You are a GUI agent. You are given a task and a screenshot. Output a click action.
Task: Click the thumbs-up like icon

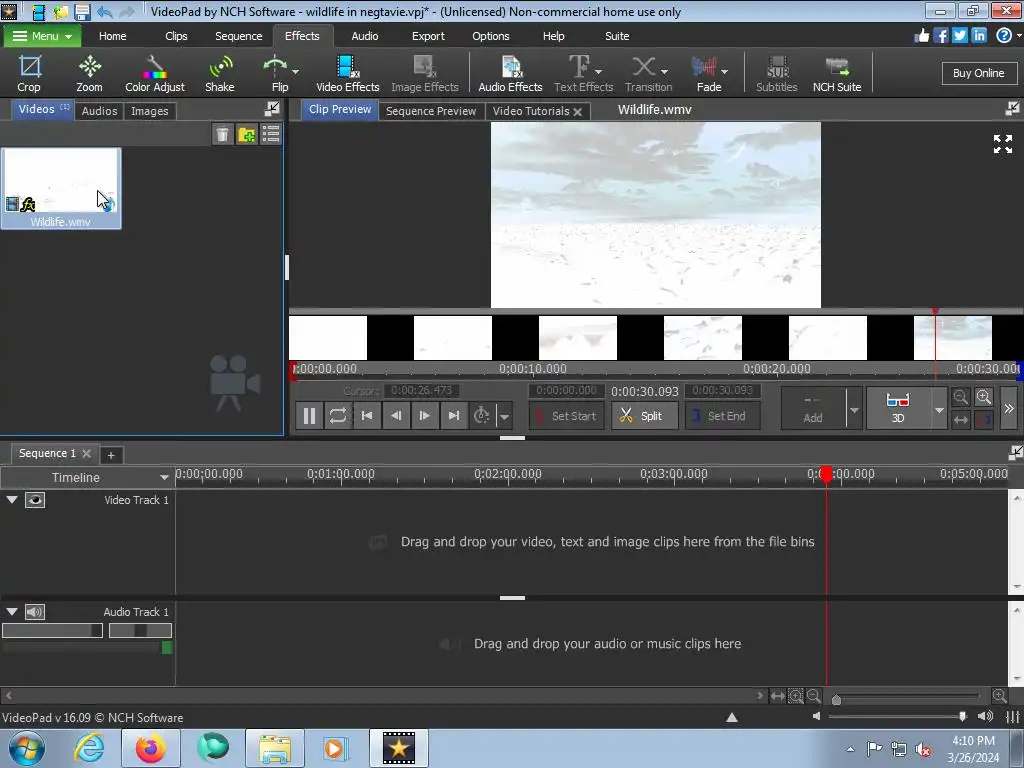921,35
